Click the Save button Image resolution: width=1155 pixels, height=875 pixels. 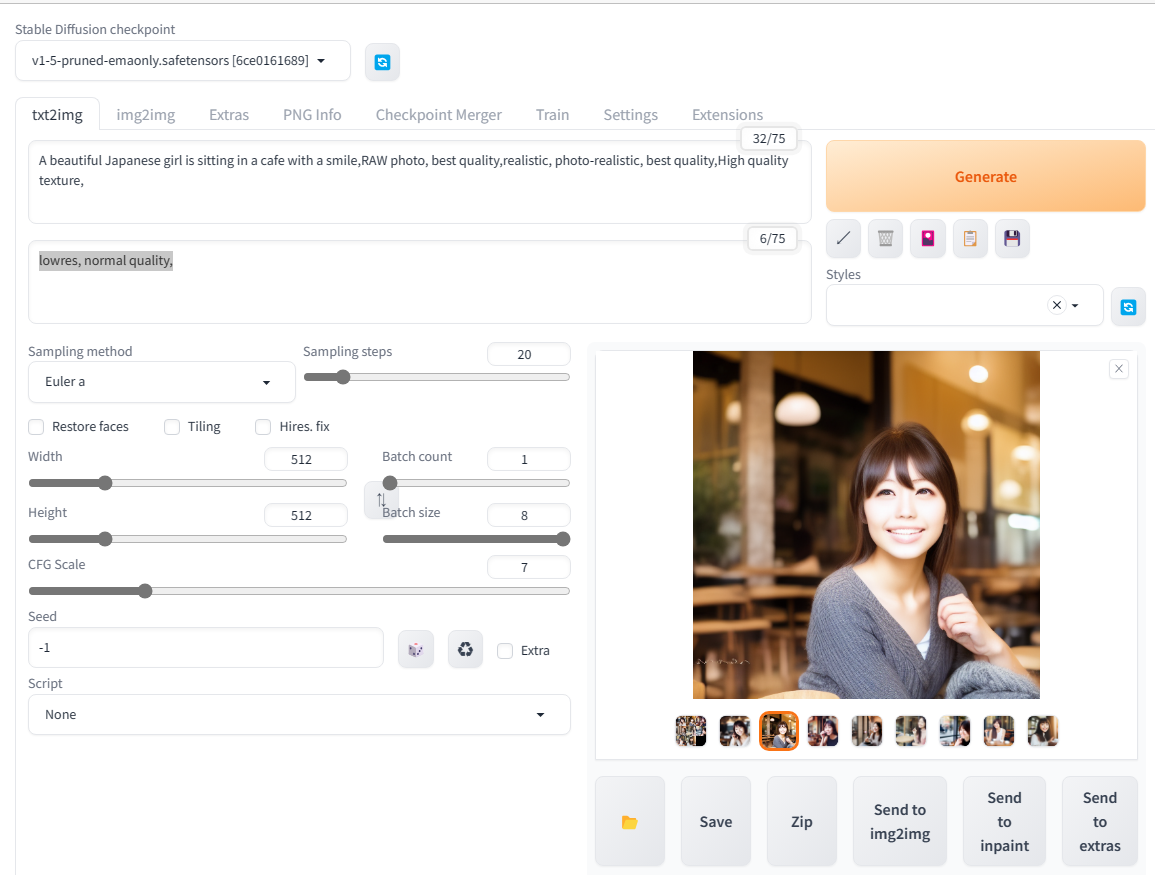coord(715,822)
